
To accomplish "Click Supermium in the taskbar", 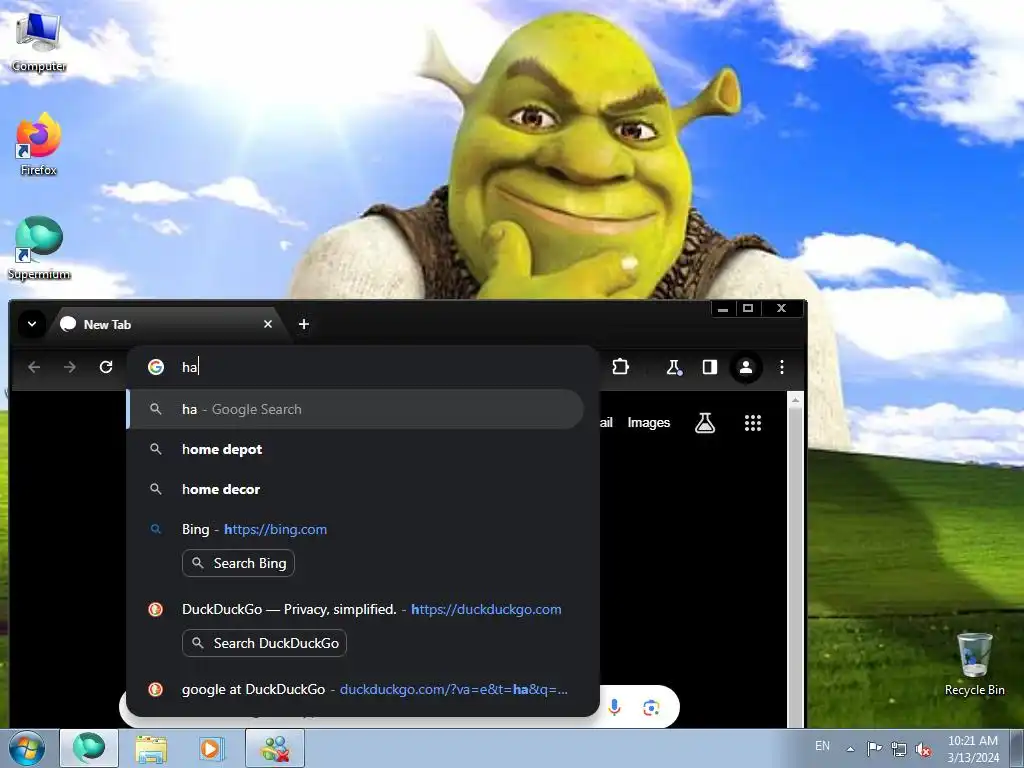I will (89, 748).
